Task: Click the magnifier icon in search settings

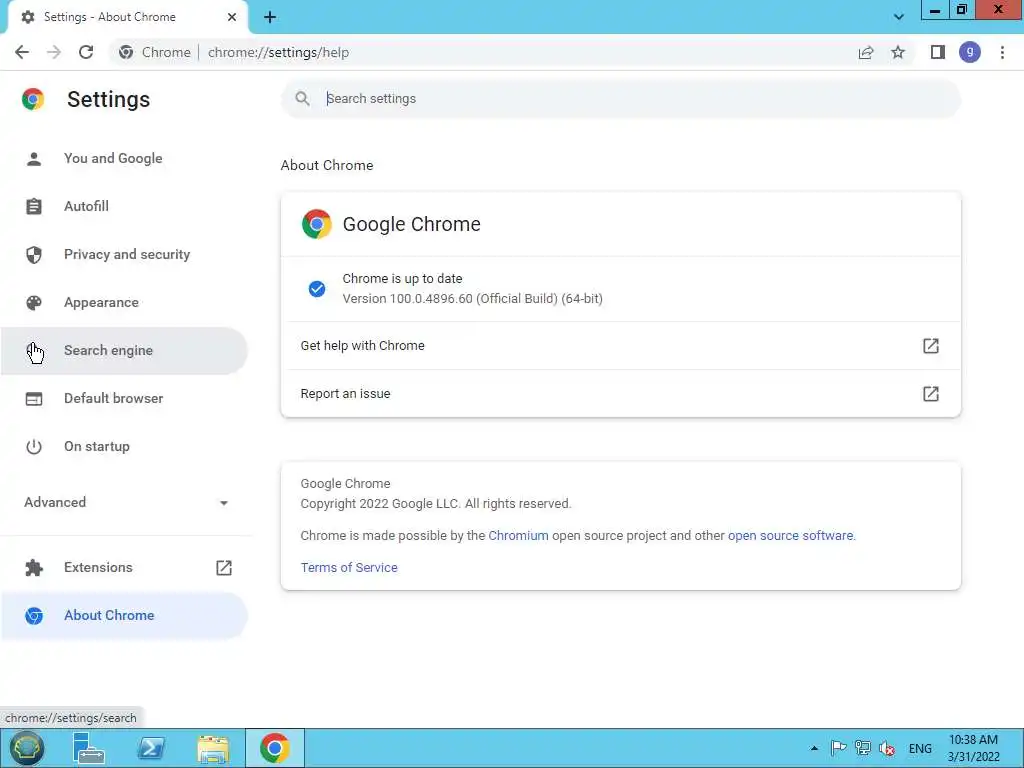Action: (x=302, y=99)
